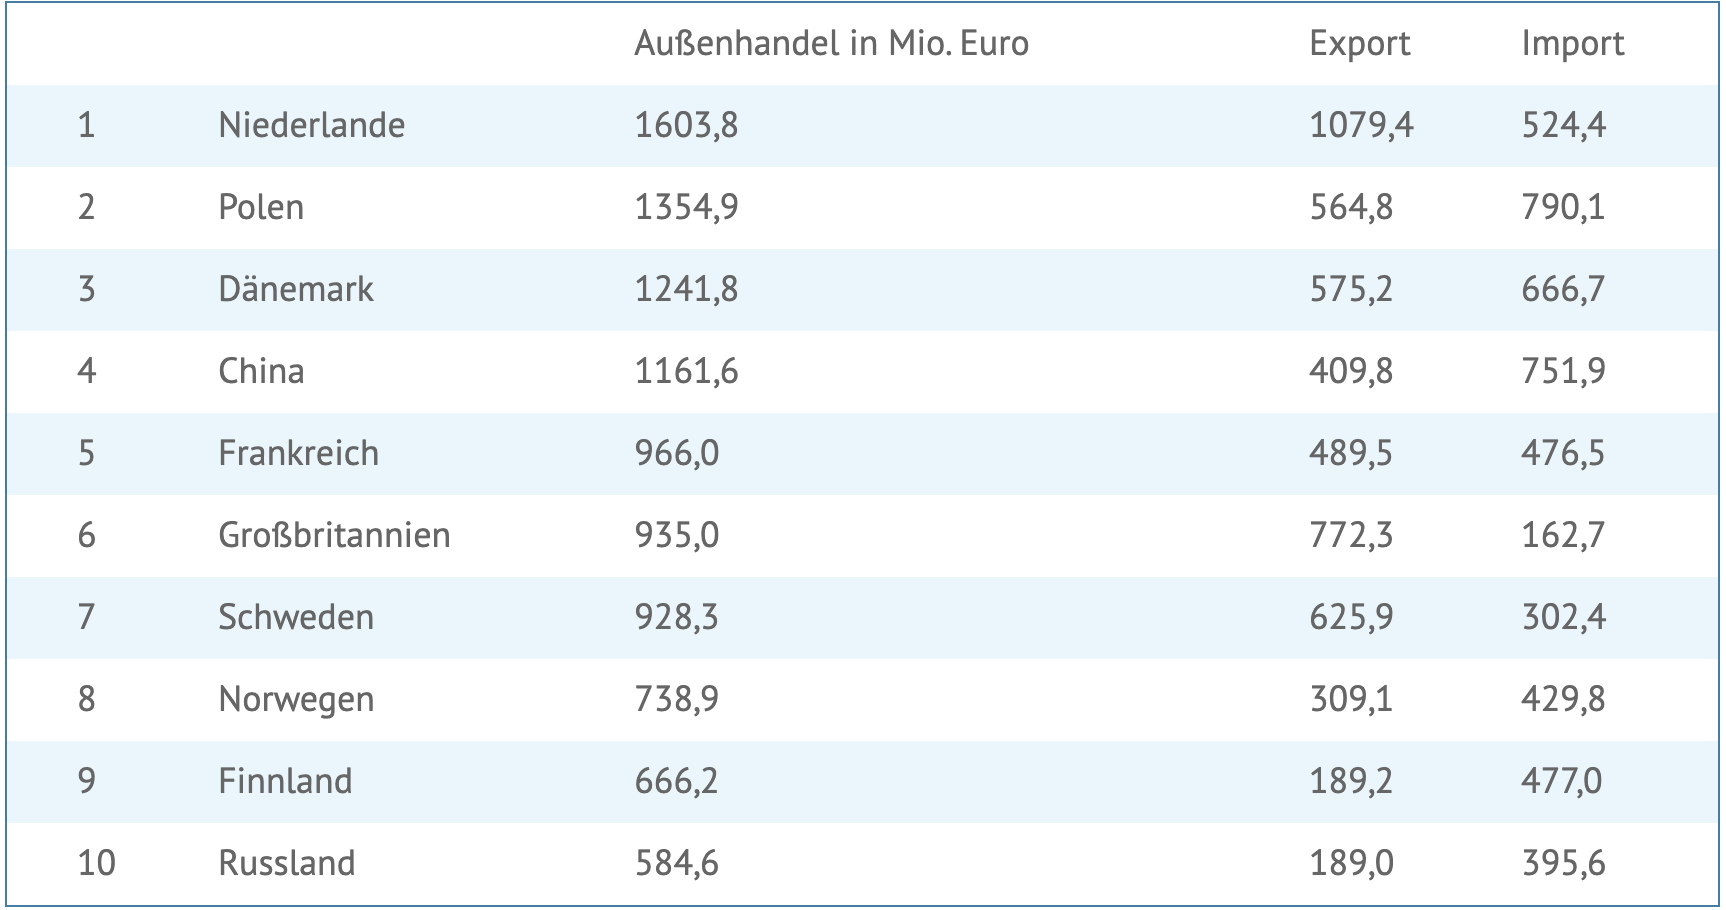The width and height of the screenshot is (1726, 910).
Task: Click Großbritannien's export value 772,3
Action: point(1350,536)
